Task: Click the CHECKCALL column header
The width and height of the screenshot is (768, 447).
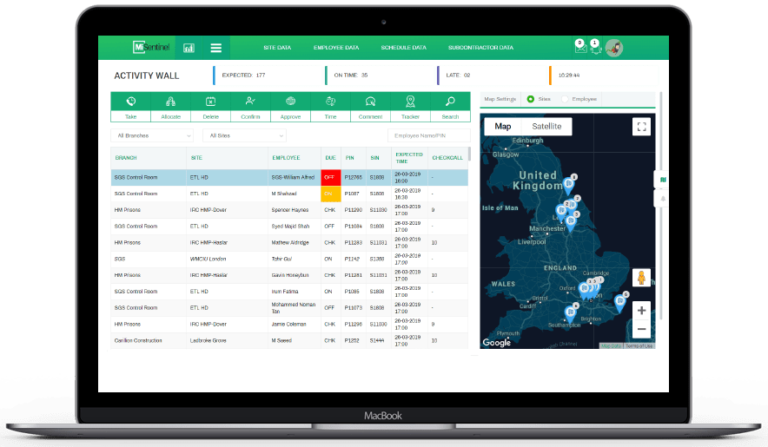Action: (447, 158)
